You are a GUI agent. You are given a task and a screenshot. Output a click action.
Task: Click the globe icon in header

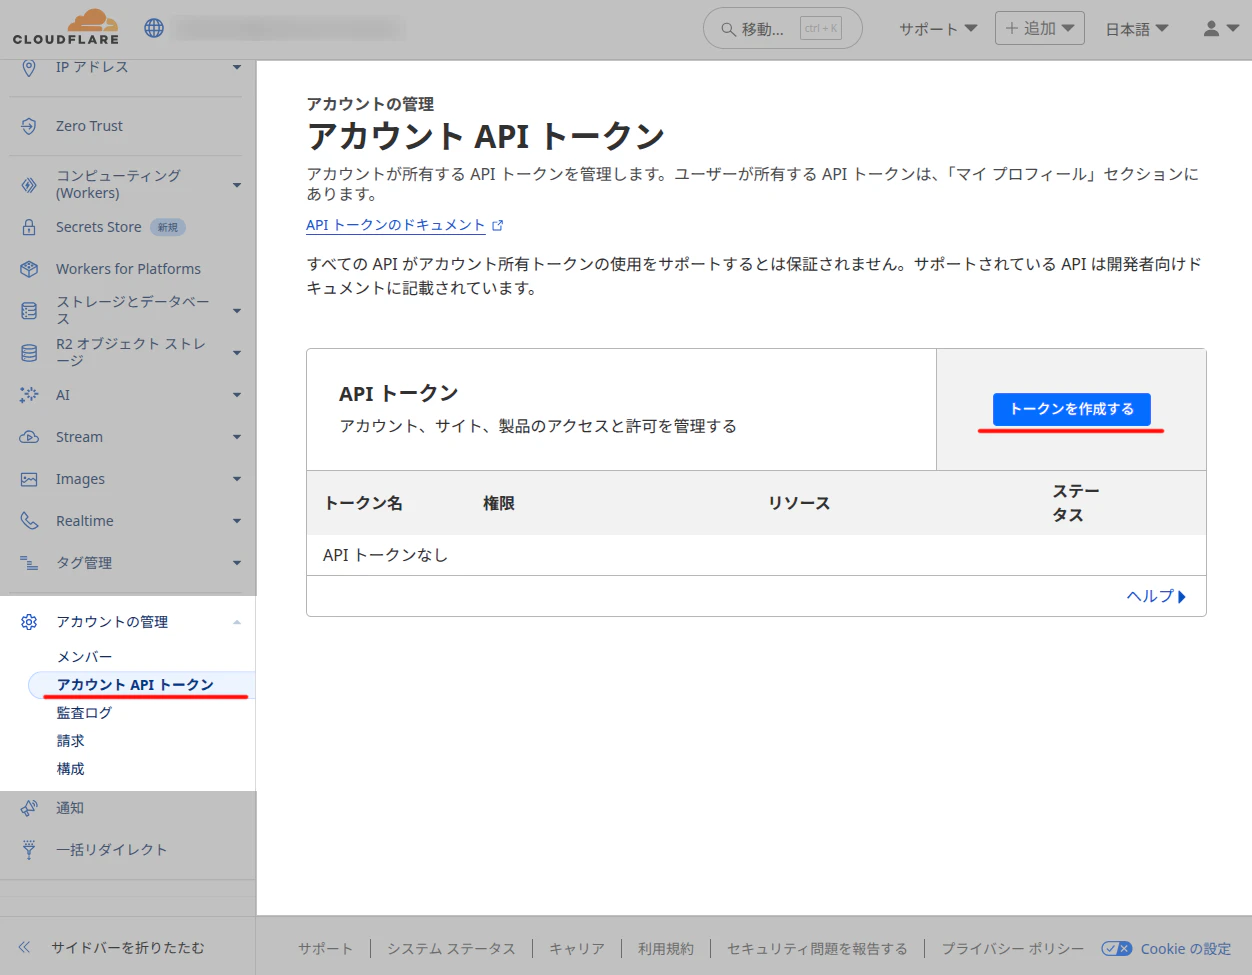154,28
